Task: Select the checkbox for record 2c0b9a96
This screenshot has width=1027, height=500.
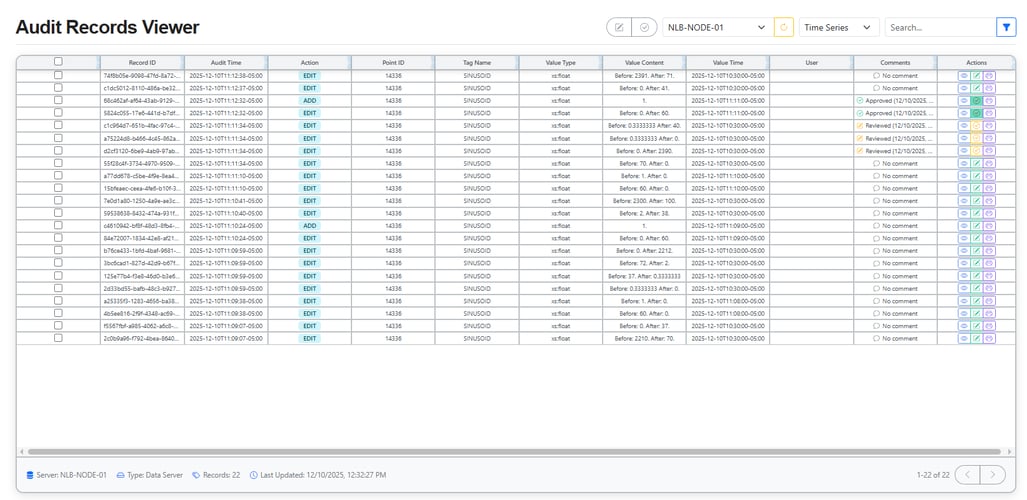Action: [58, 339]
